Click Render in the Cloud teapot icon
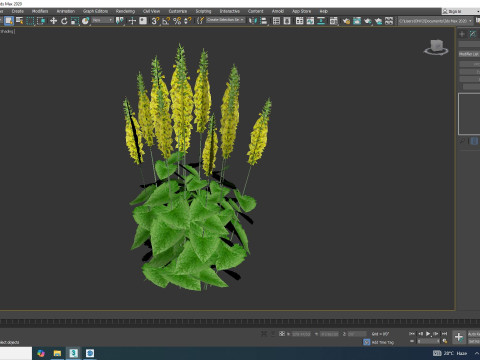This screenshot has width=480, height=360. point(378,21)
